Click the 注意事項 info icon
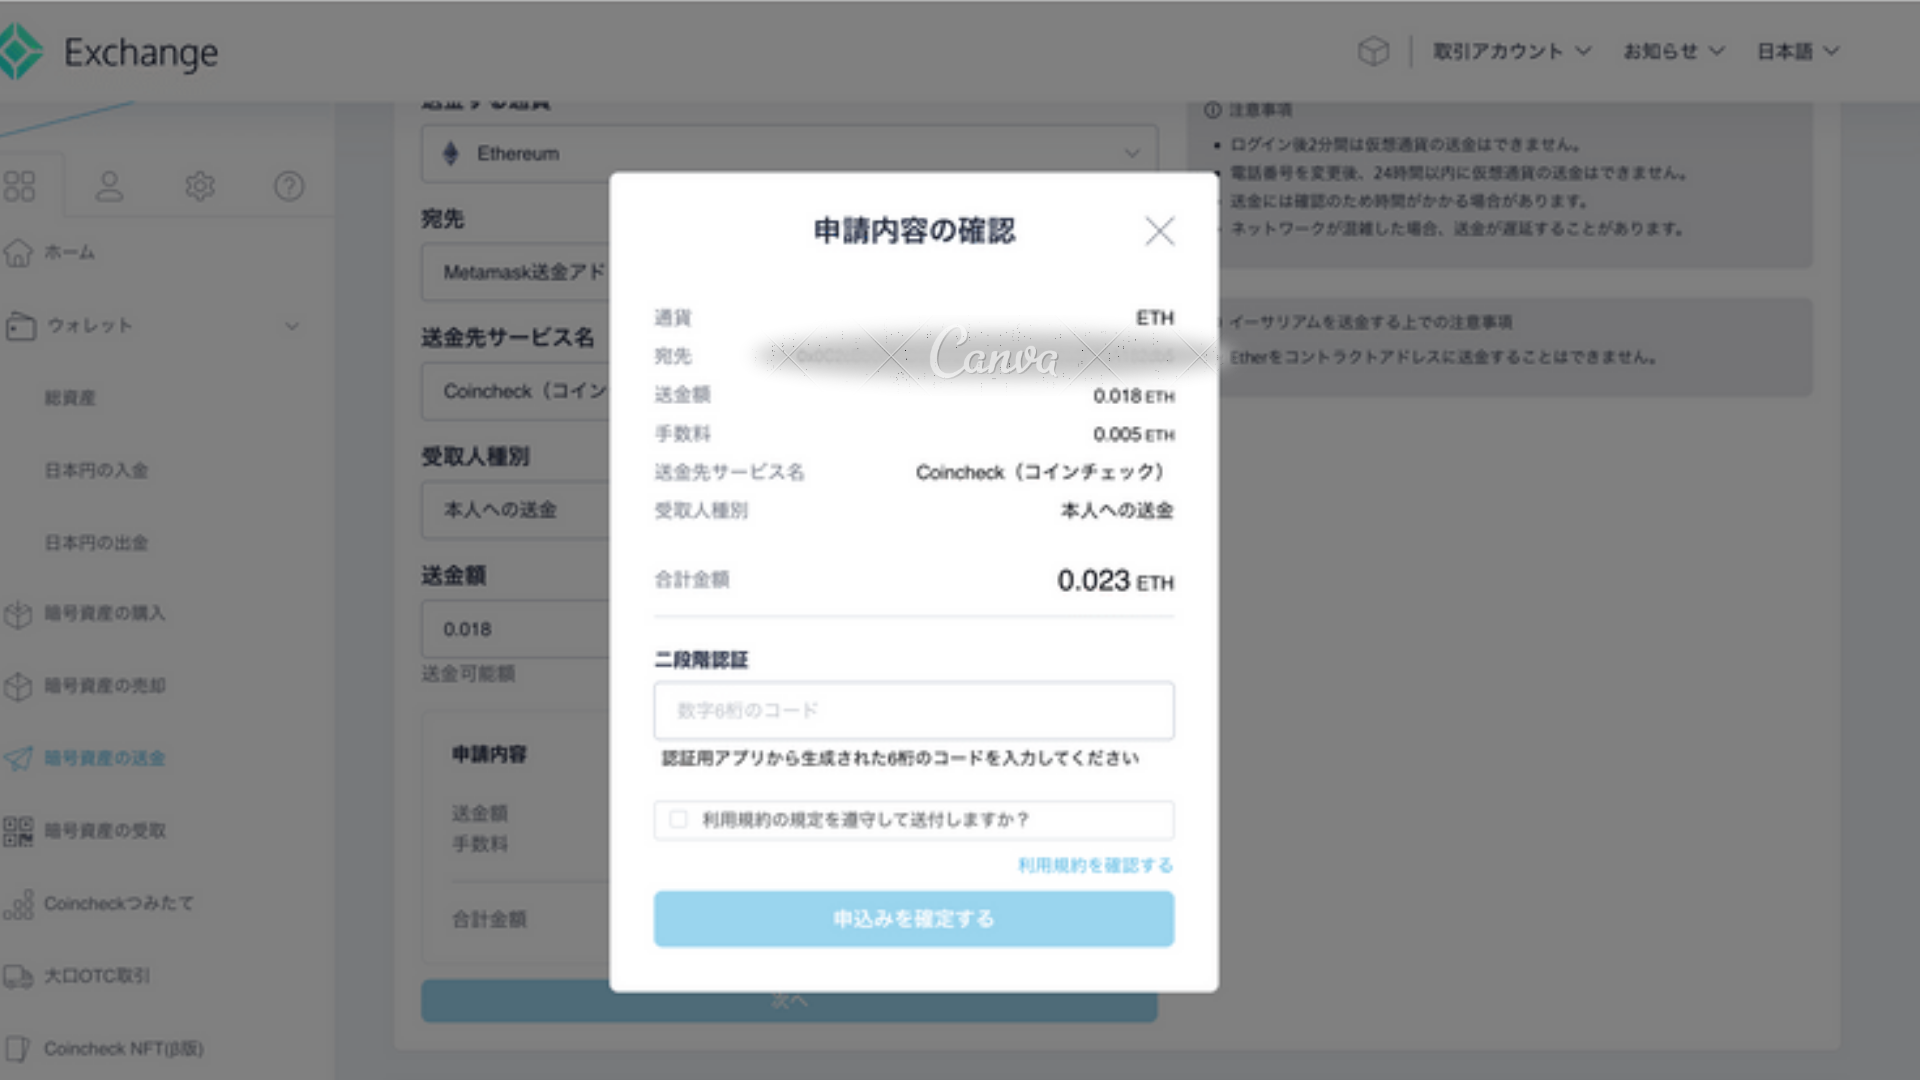Screen dimensions: 1920x1080 [1213, 109]
